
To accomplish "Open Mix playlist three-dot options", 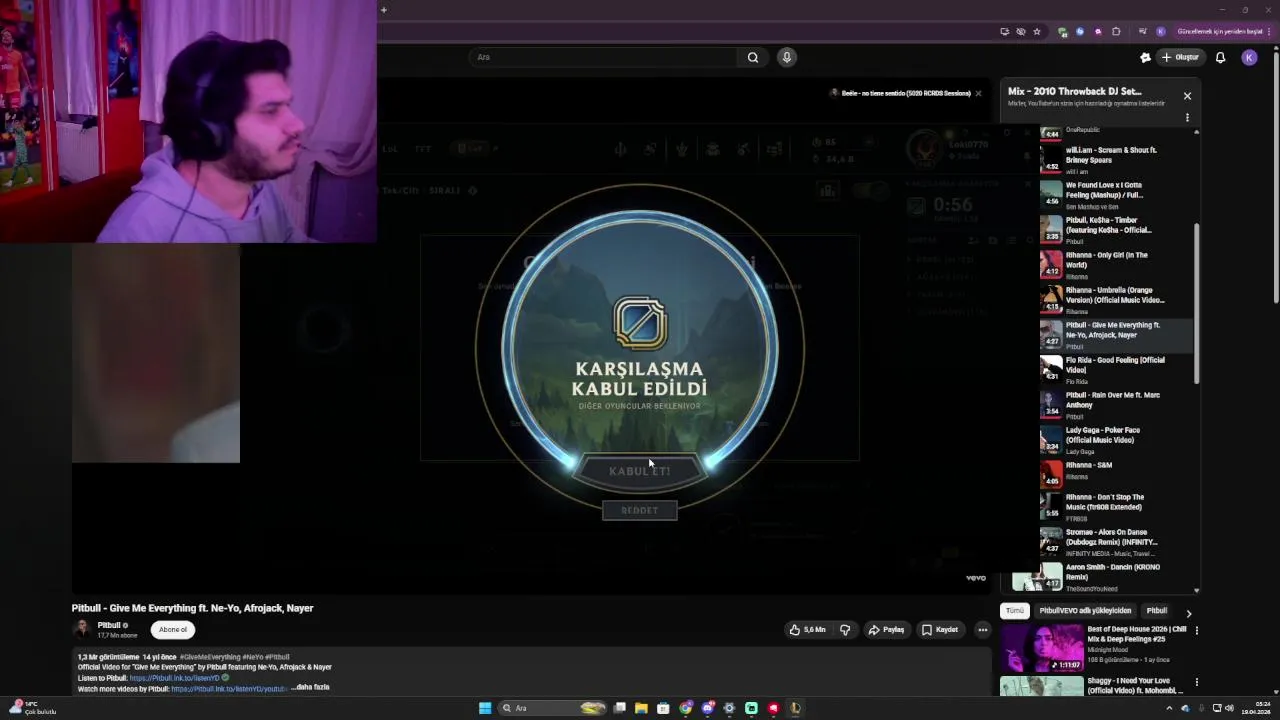I will [1187, 117].
